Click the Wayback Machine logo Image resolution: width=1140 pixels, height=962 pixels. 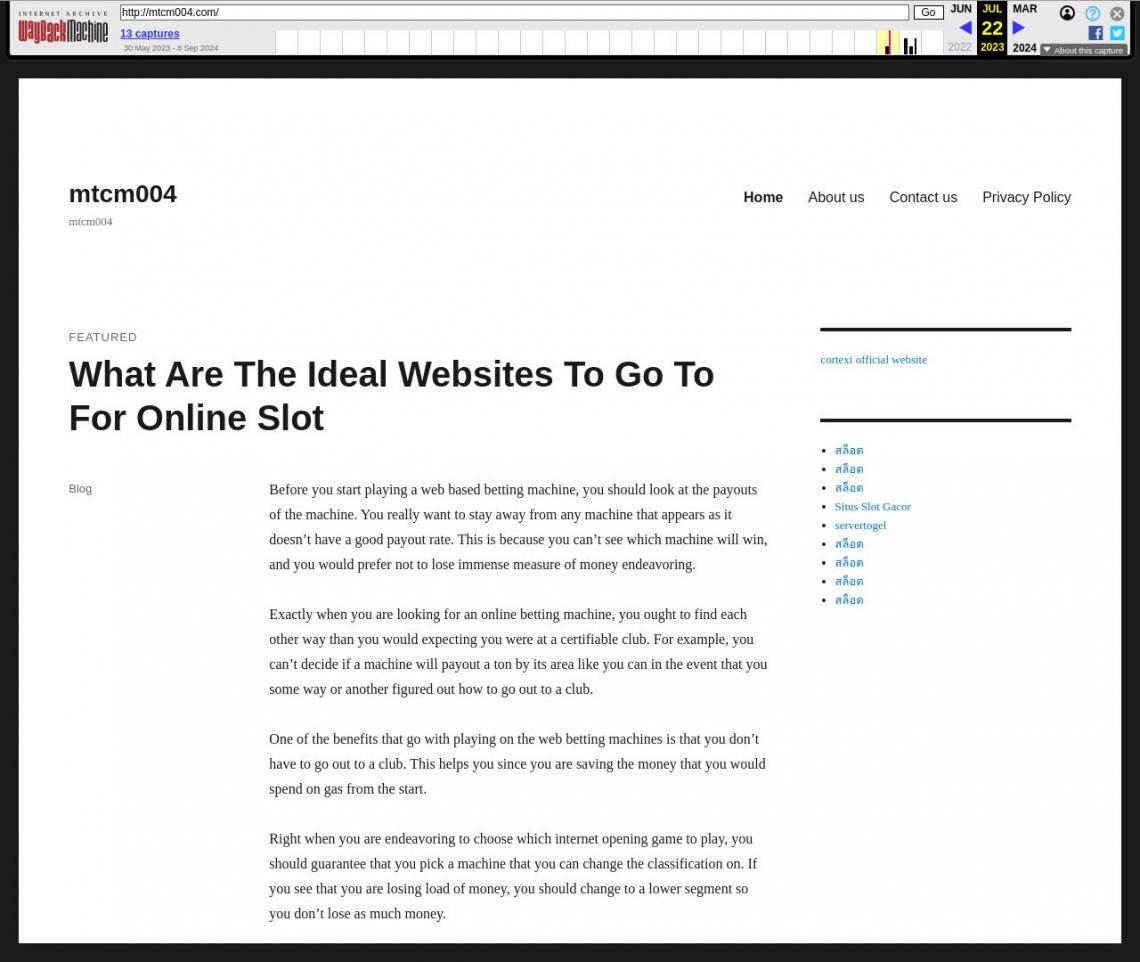(x=63, y=30)
